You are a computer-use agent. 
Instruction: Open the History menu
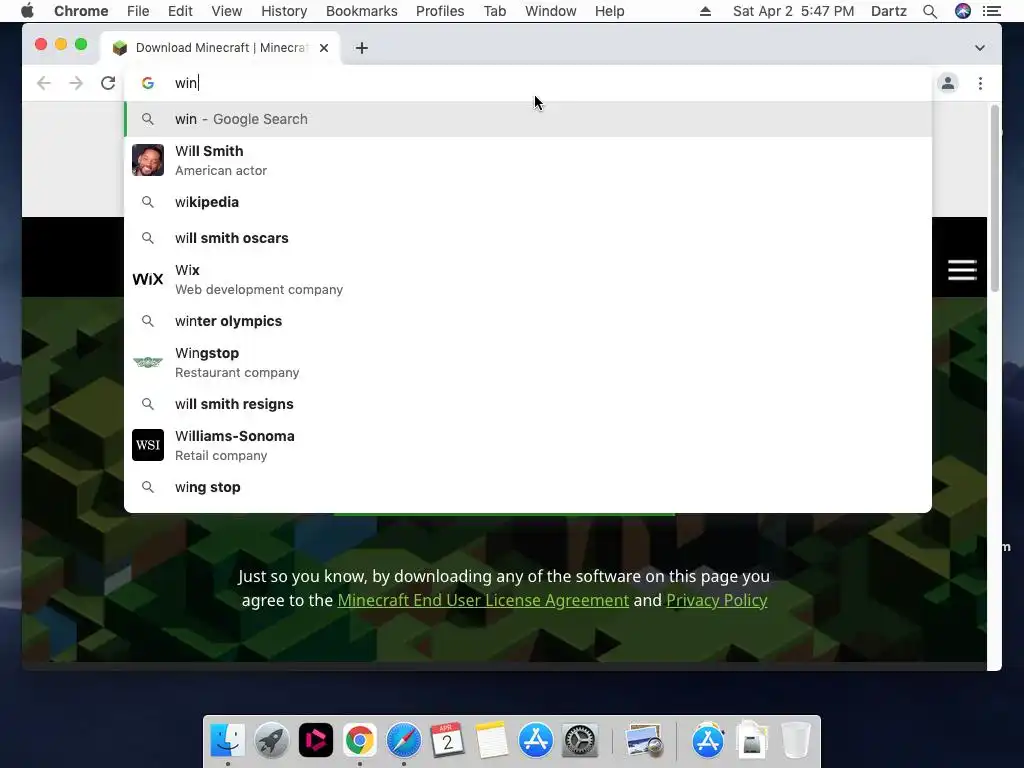tap(284, 11)
